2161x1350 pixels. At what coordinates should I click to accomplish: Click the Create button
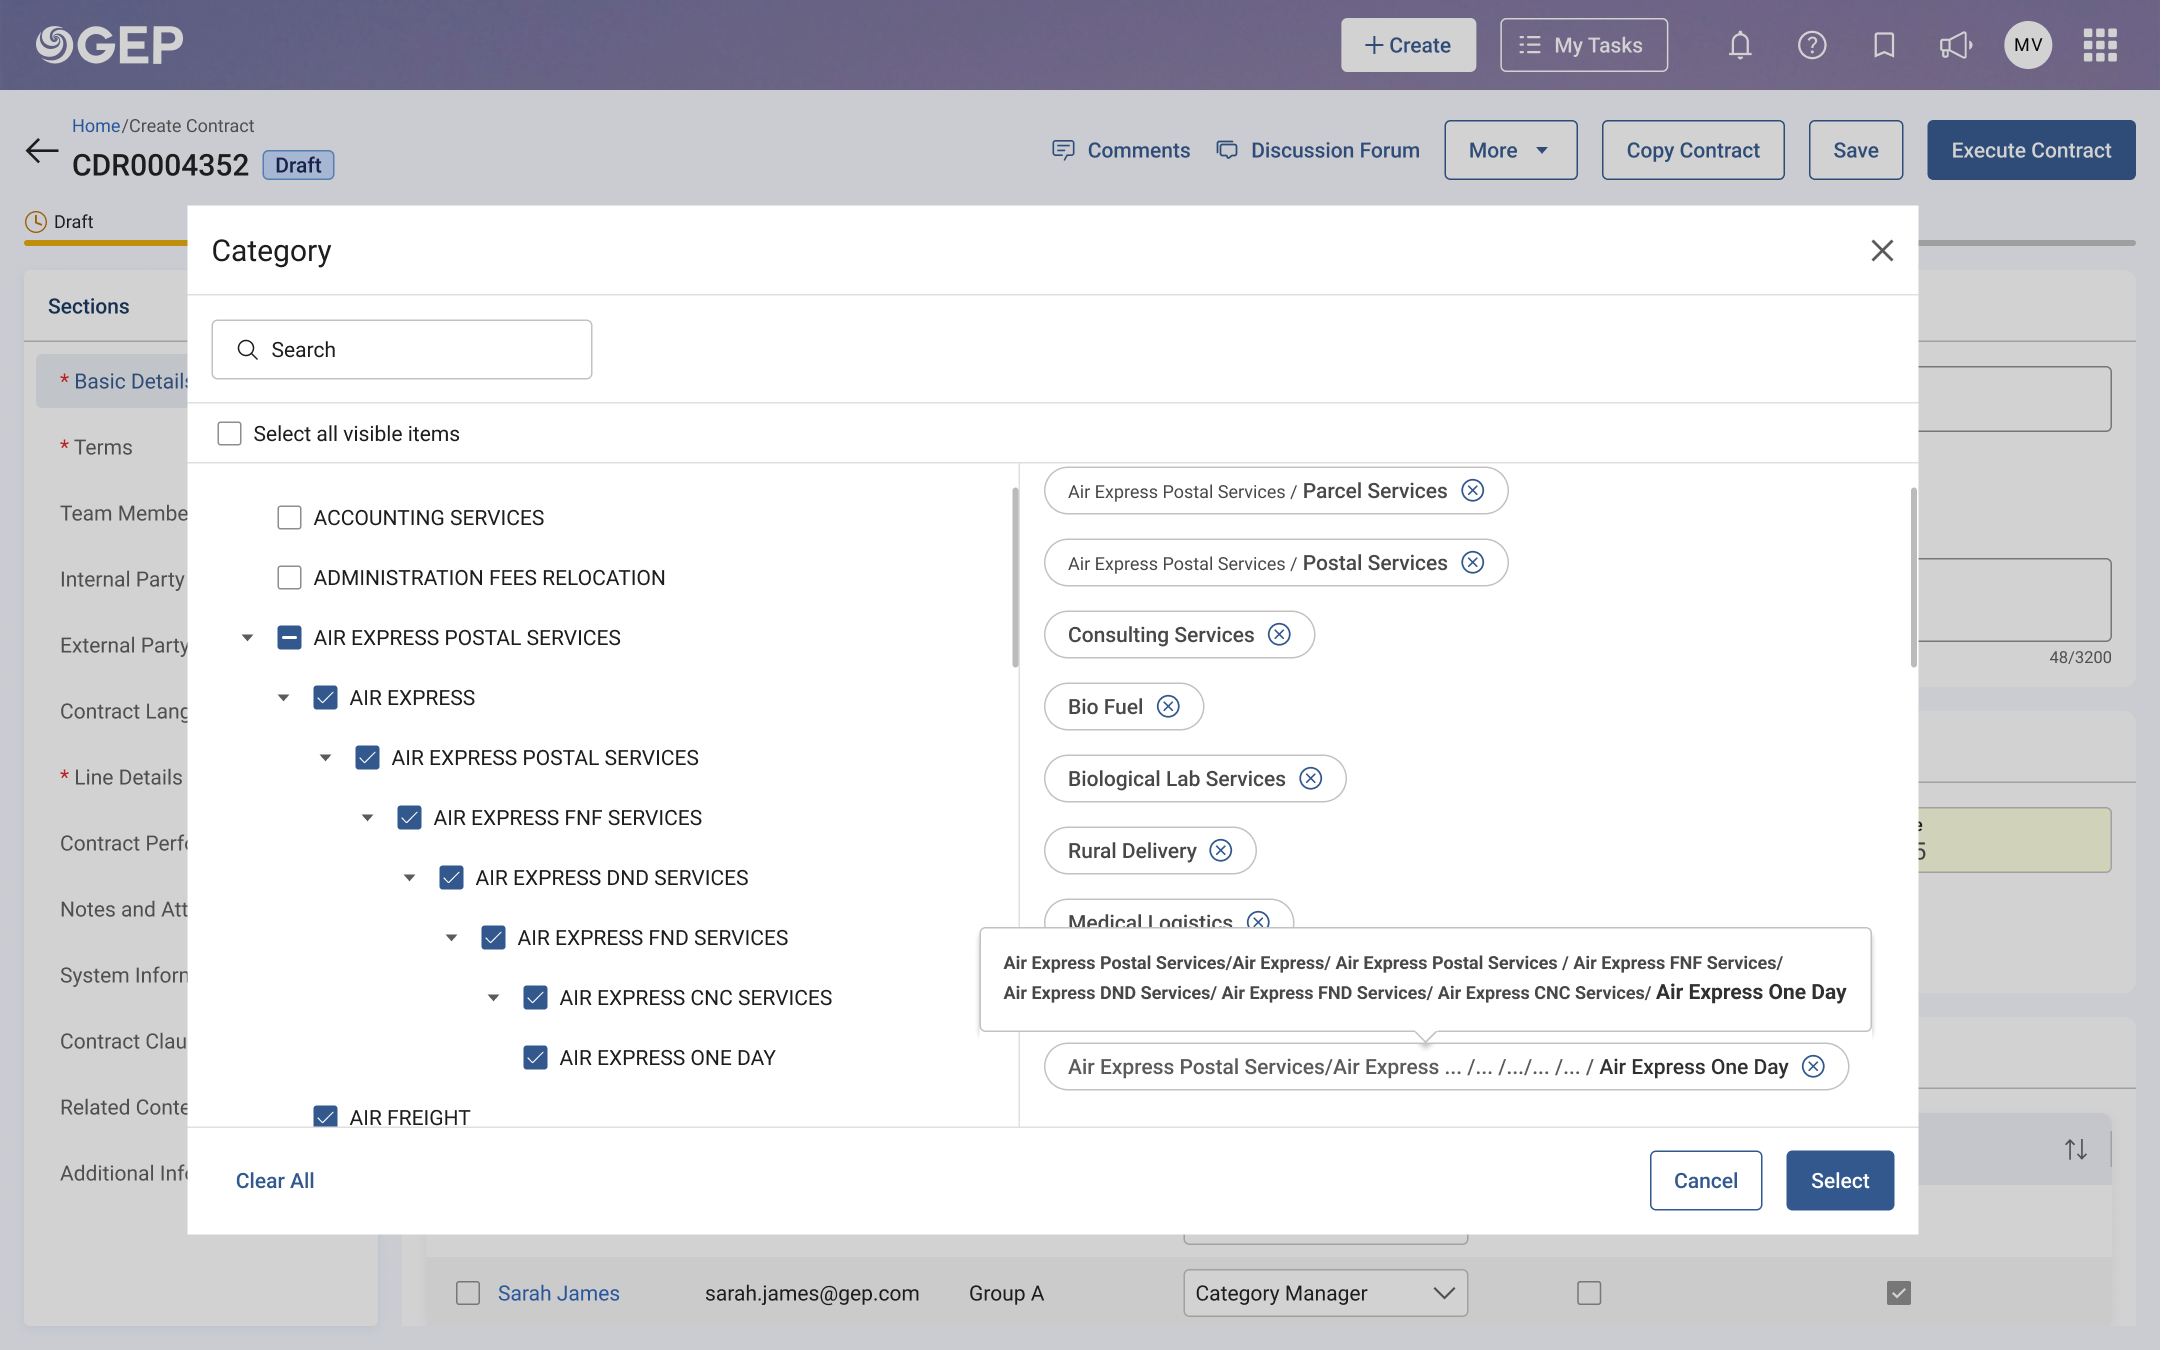[1408, 45]
